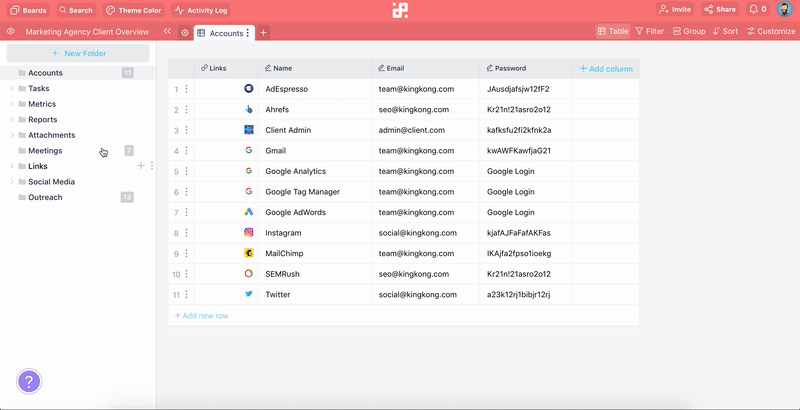Collapse the sidebar with double chevron
The width and height of the screenshot is (800, 410).
coord(167,32)
